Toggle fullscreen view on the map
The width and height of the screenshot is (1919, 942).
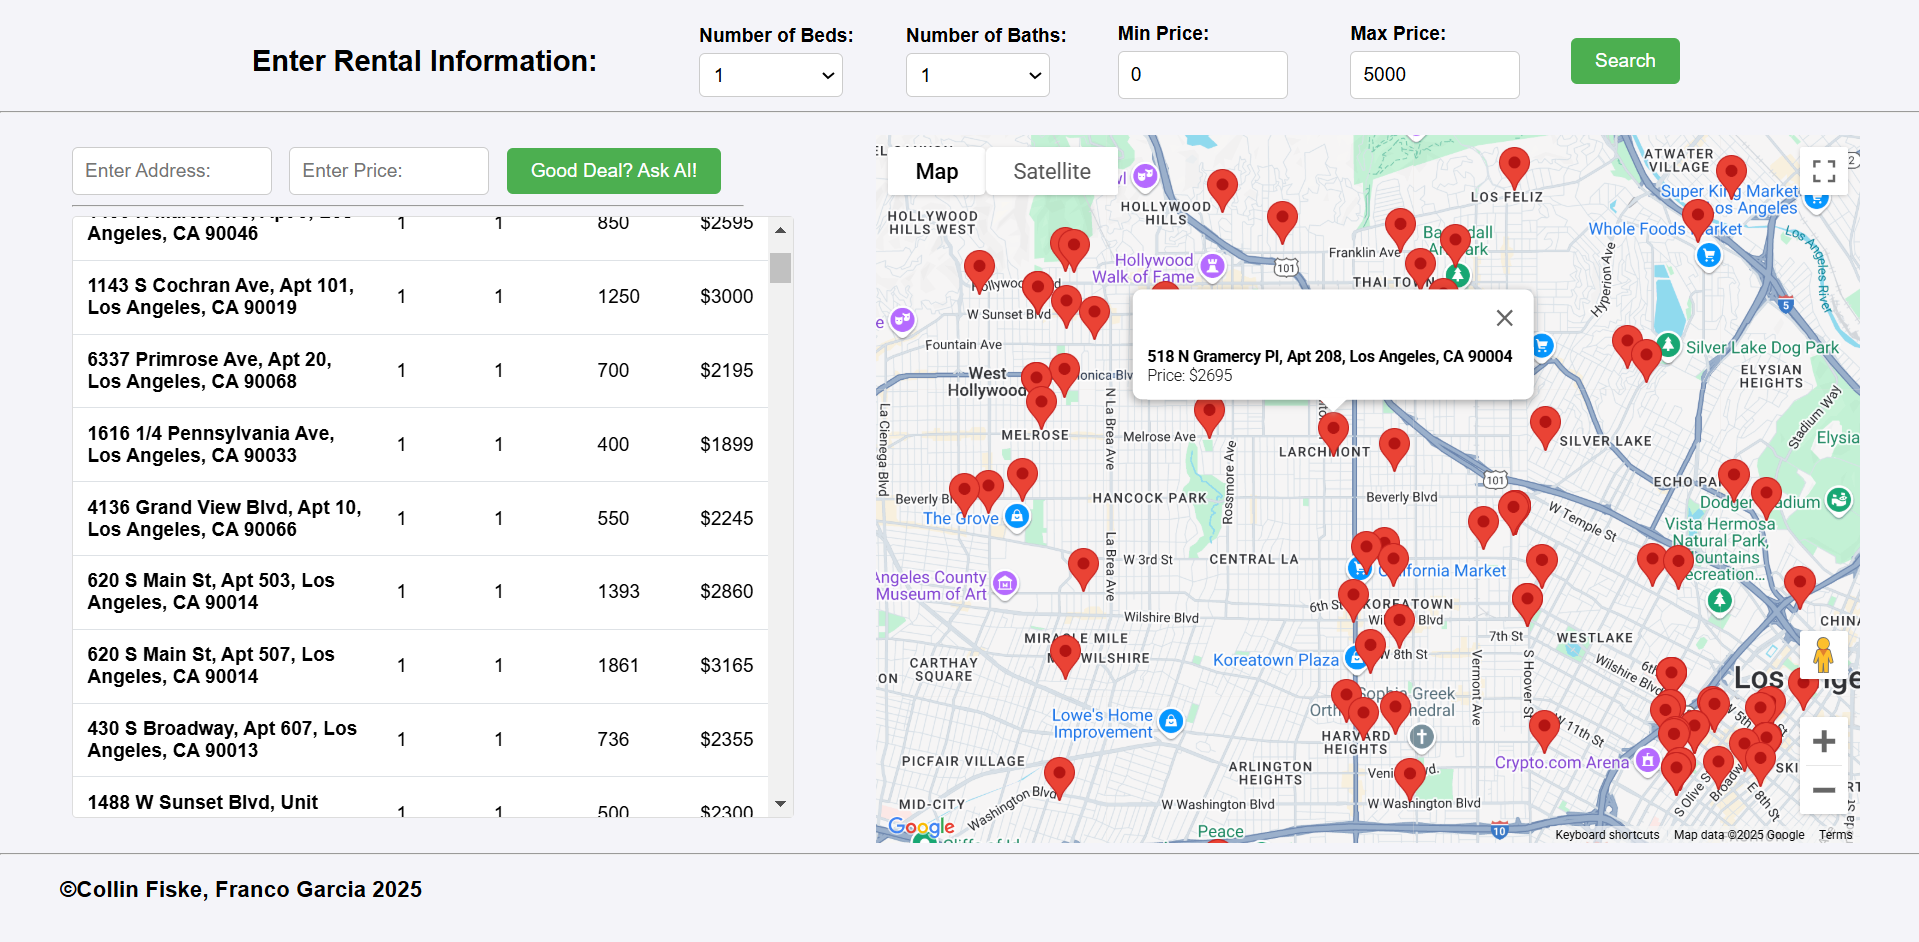click(1823, 171)
